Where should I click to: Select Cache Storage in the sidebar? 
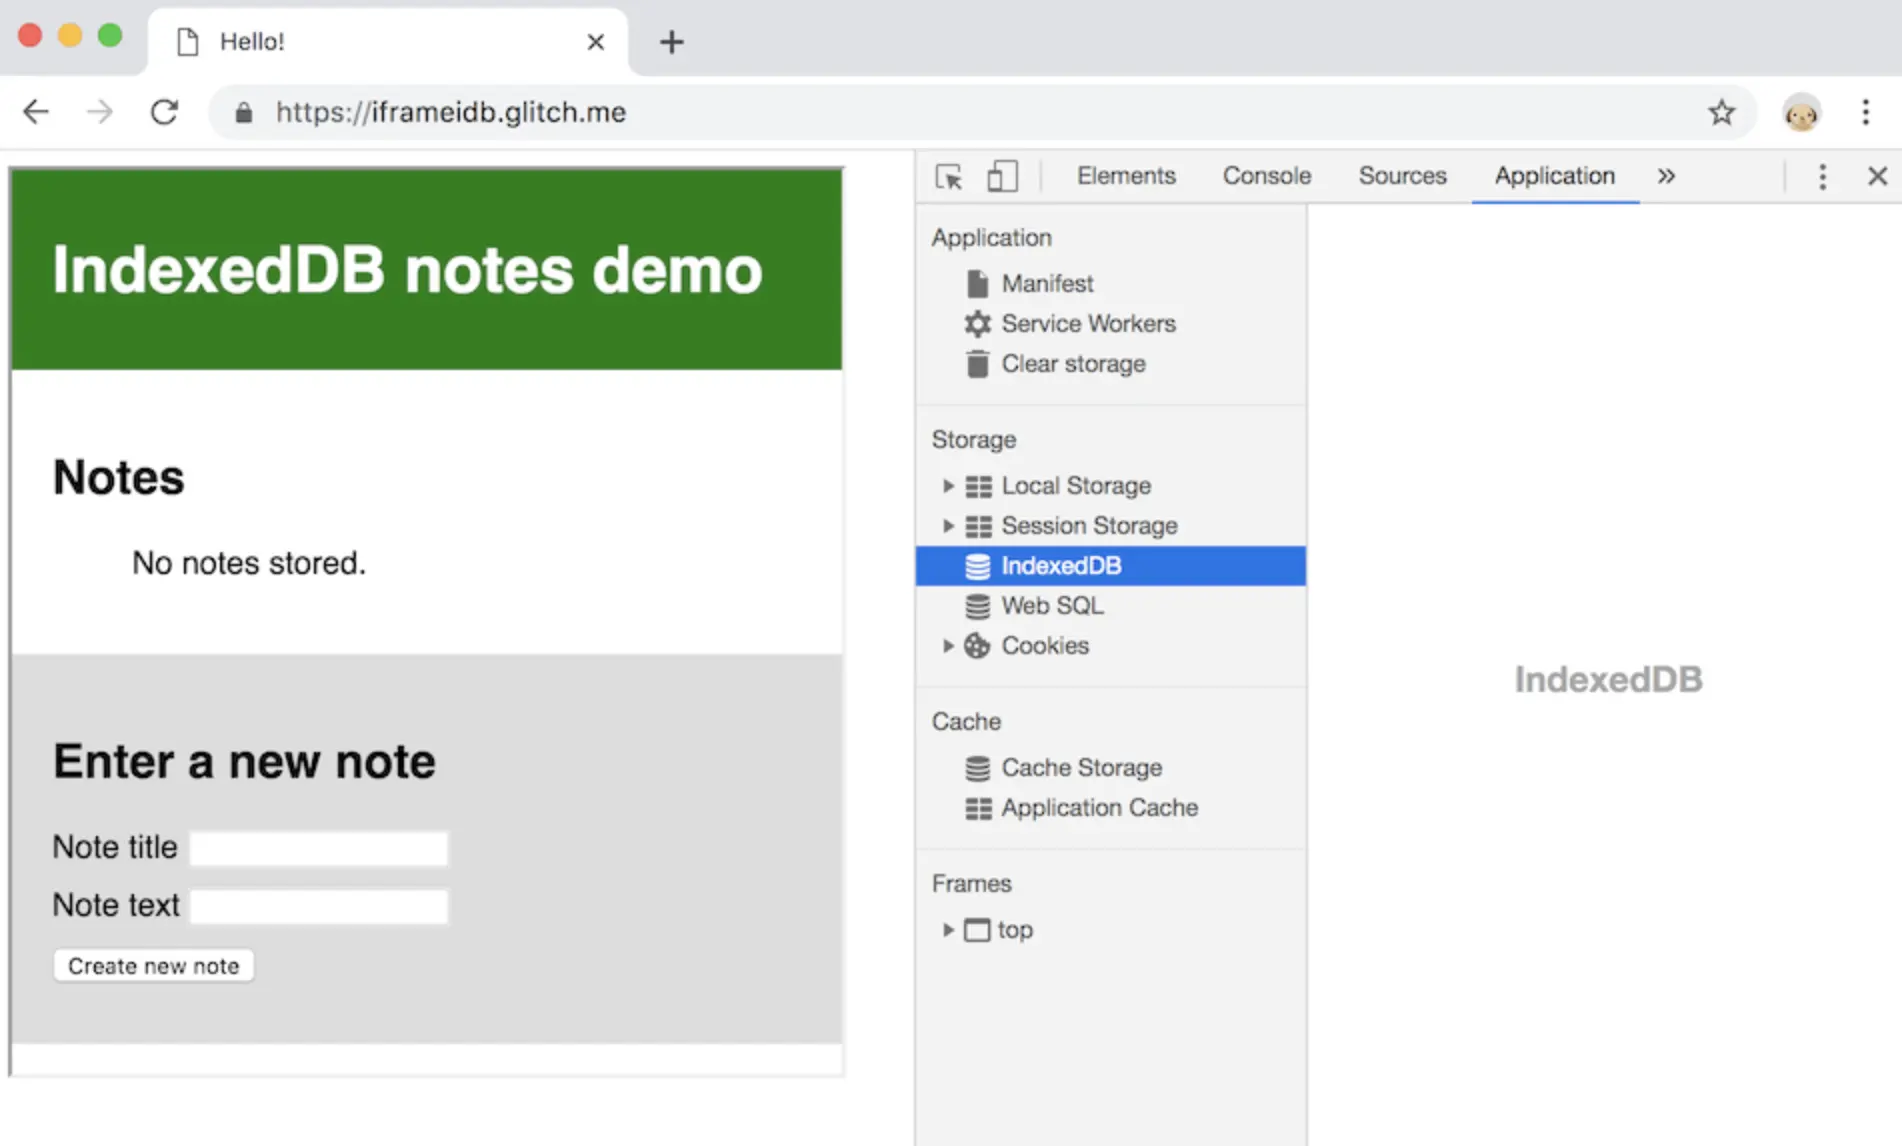[x=1082, y=768]
